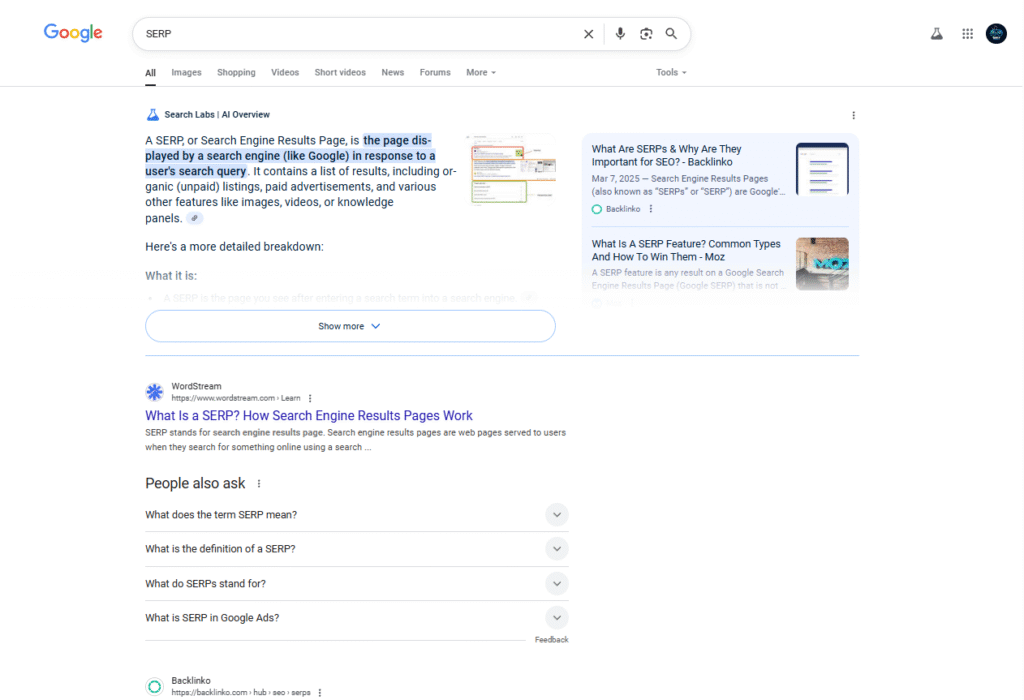
Task: Open the Google apps grid icon
Action: click(967, 34)
